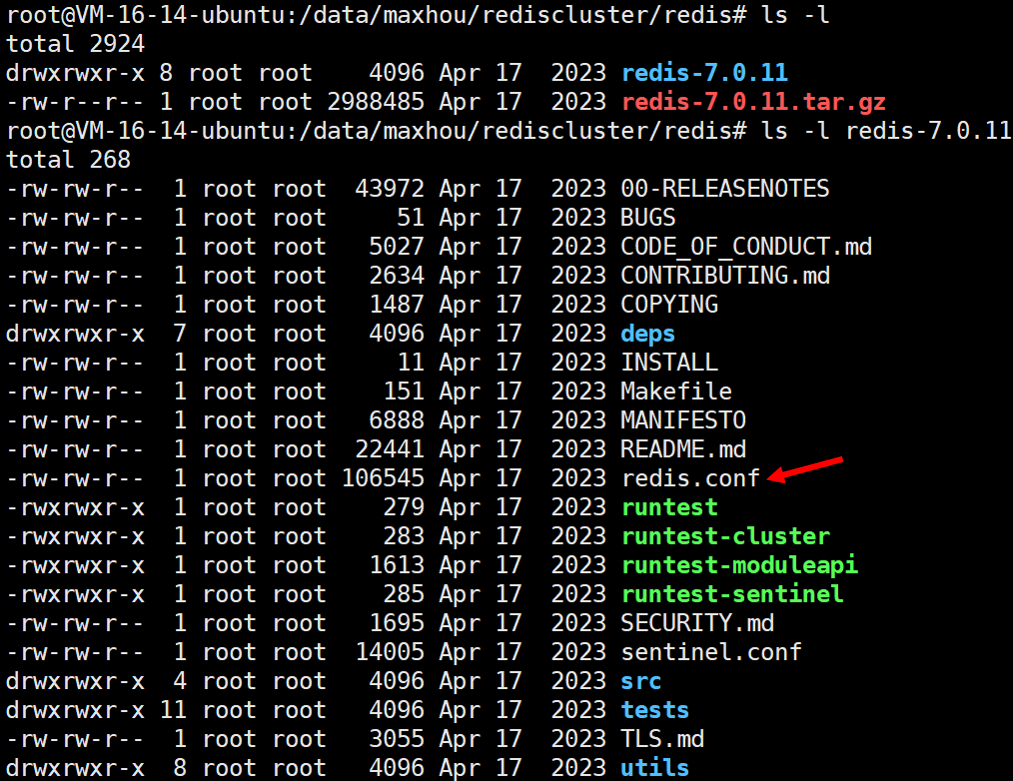
Task: Select the redis.conf file name
Action: click(x=691, y=479)
